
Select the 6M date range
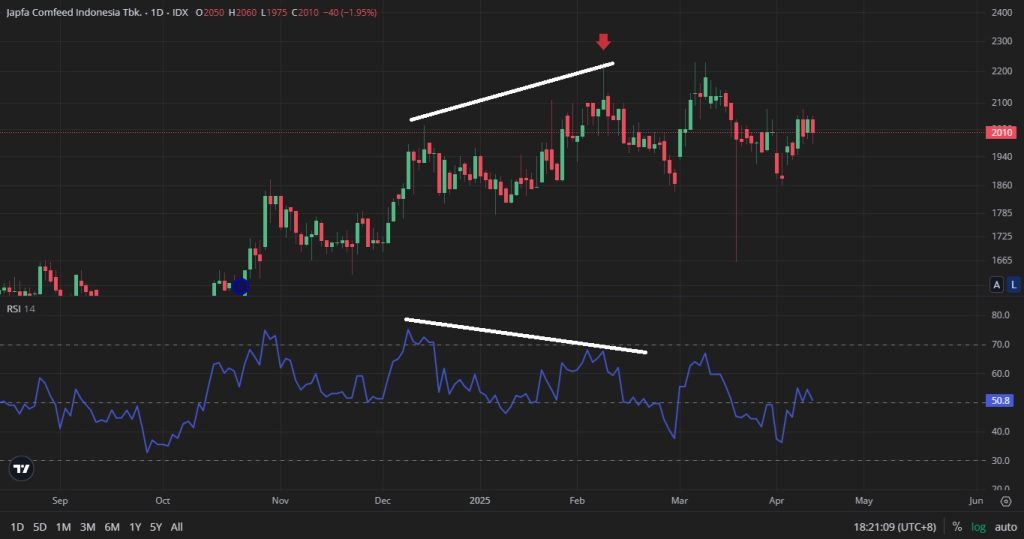click(112, 527)
